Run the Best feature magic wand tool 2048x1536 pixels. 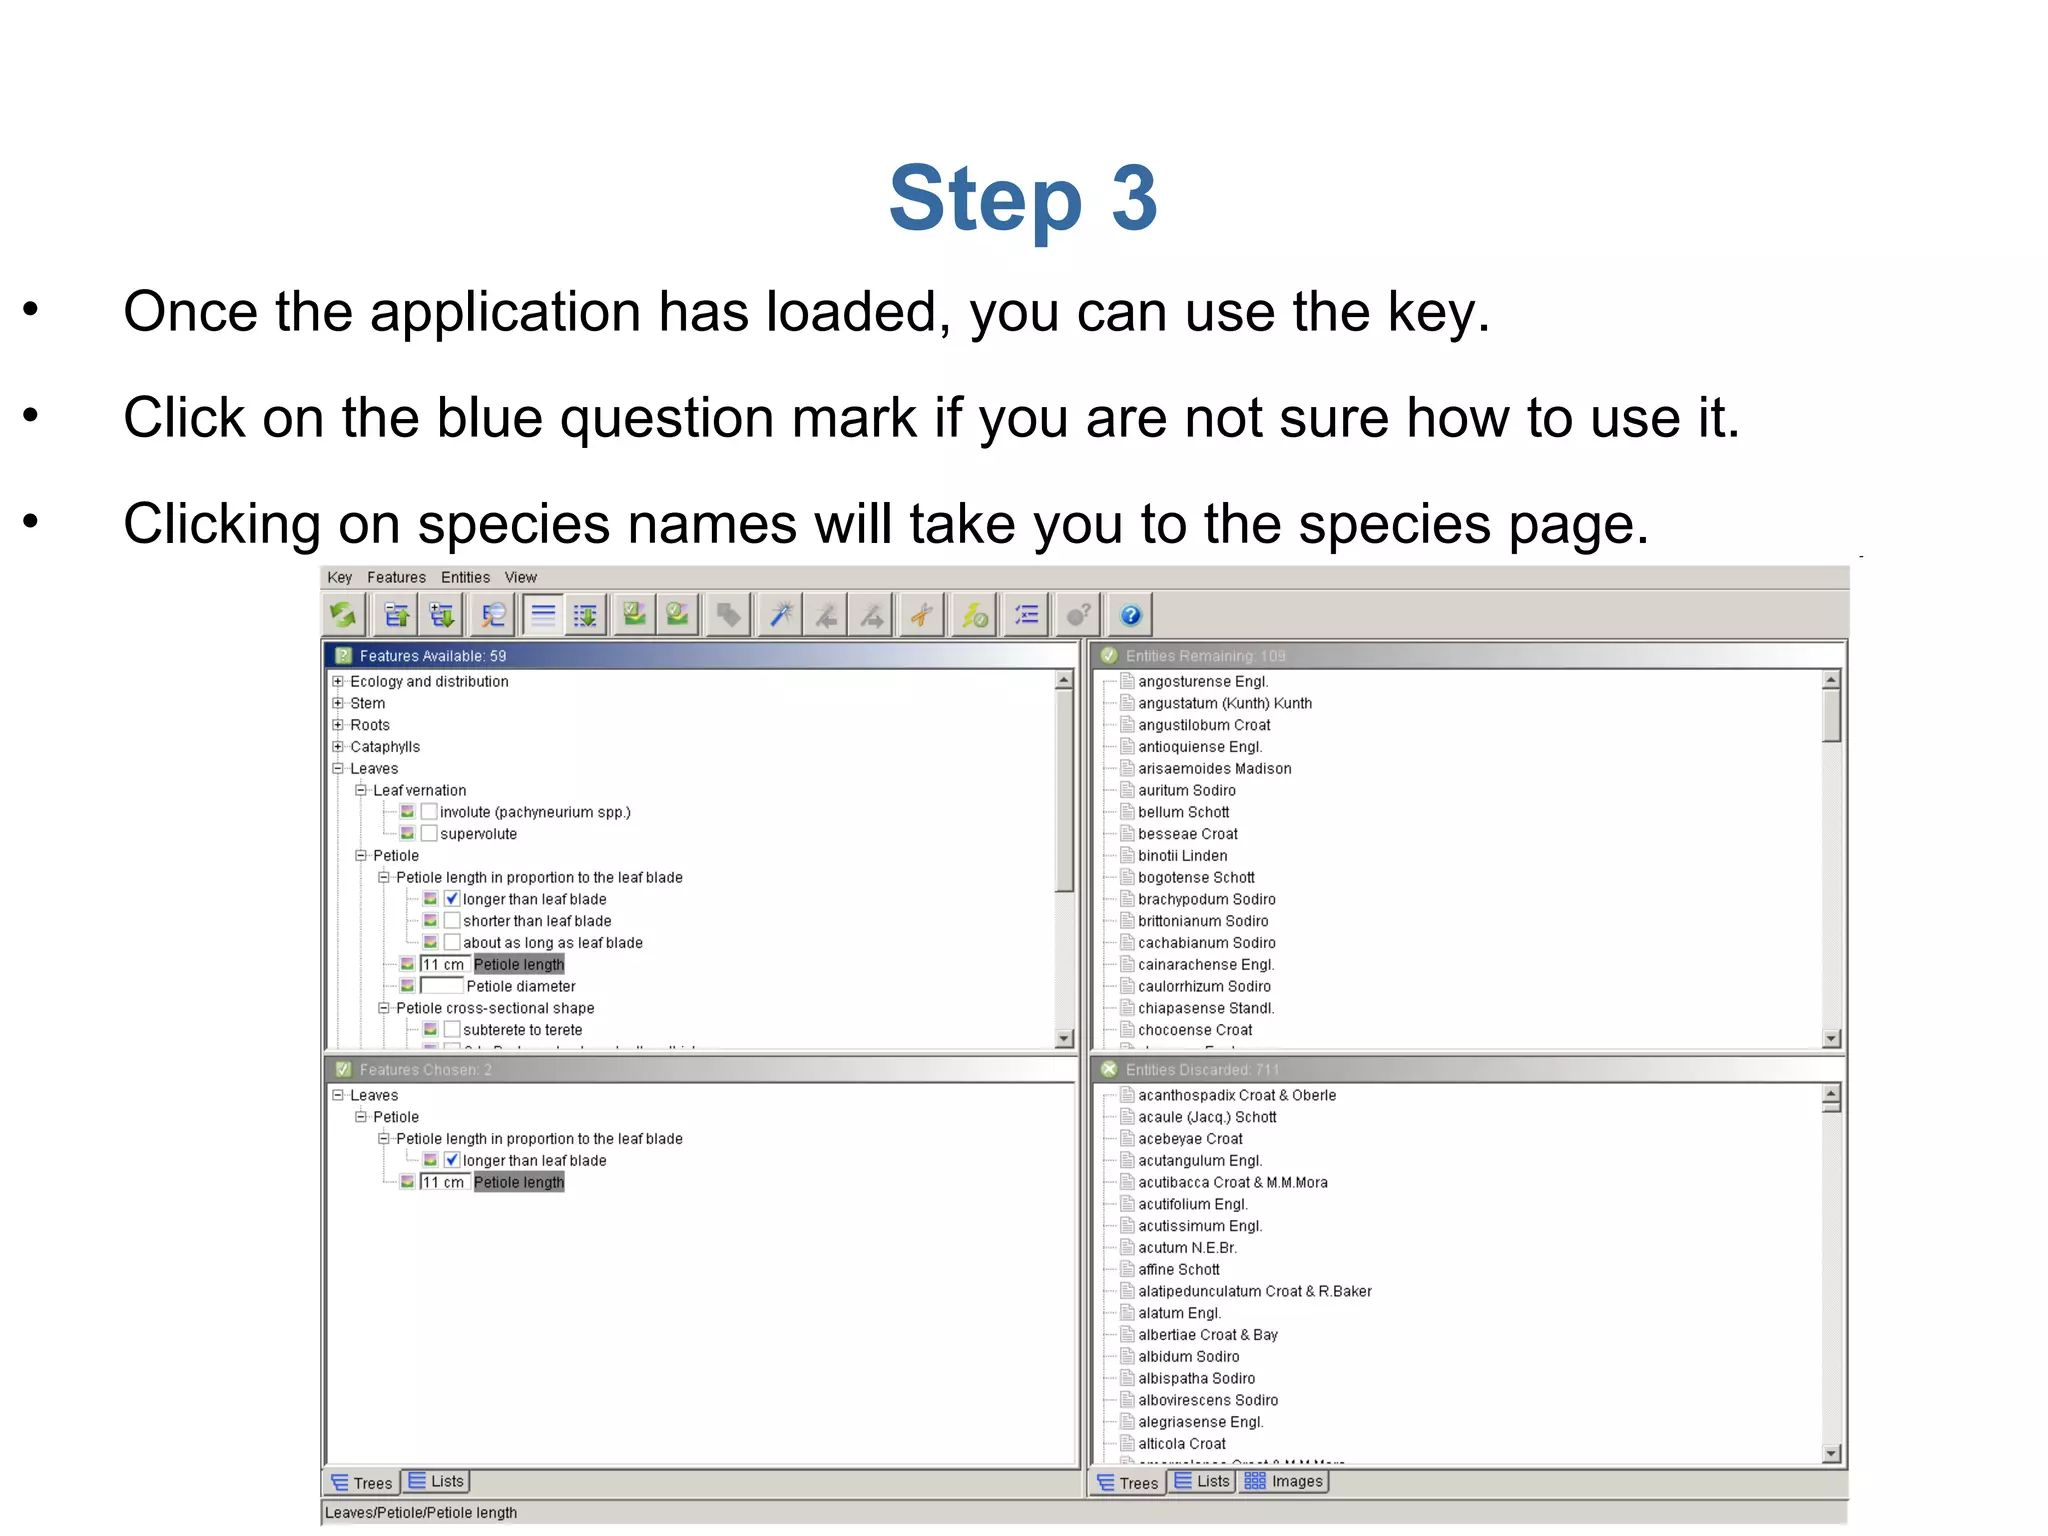click(x=781, y=615)
